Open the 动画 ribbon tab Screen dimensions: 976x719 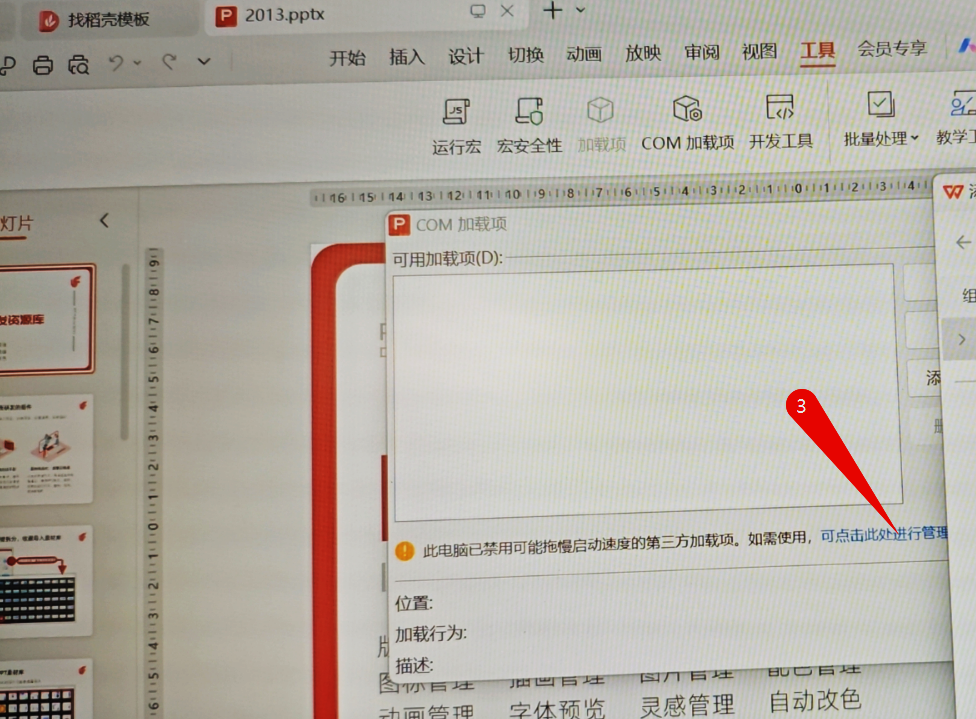(584, 54)
